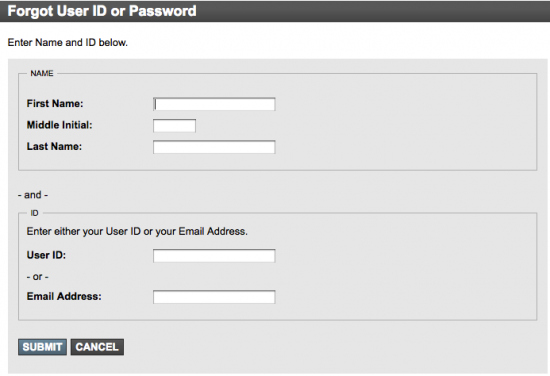Click the "First Name:" label
Viewport: 550px width, 376px height.
click(55, 103)
